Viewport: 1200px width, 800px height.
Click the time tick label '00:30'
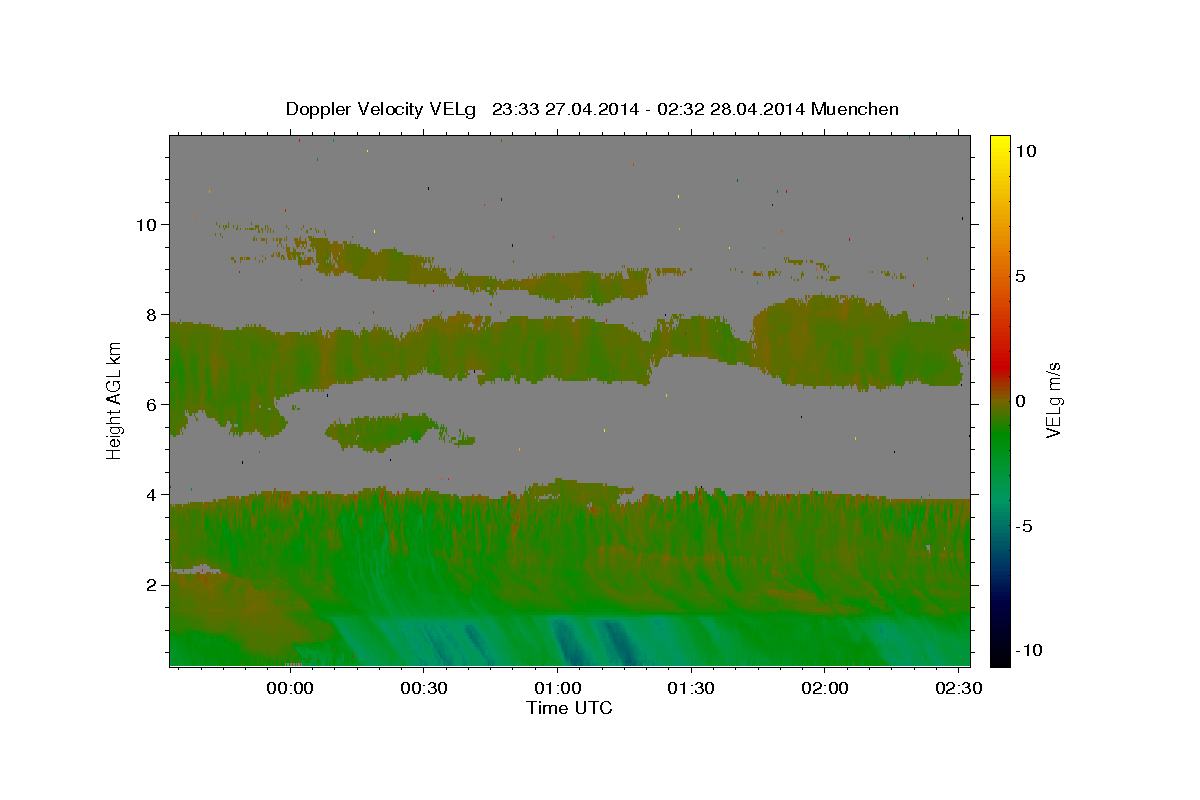[424, 689]
